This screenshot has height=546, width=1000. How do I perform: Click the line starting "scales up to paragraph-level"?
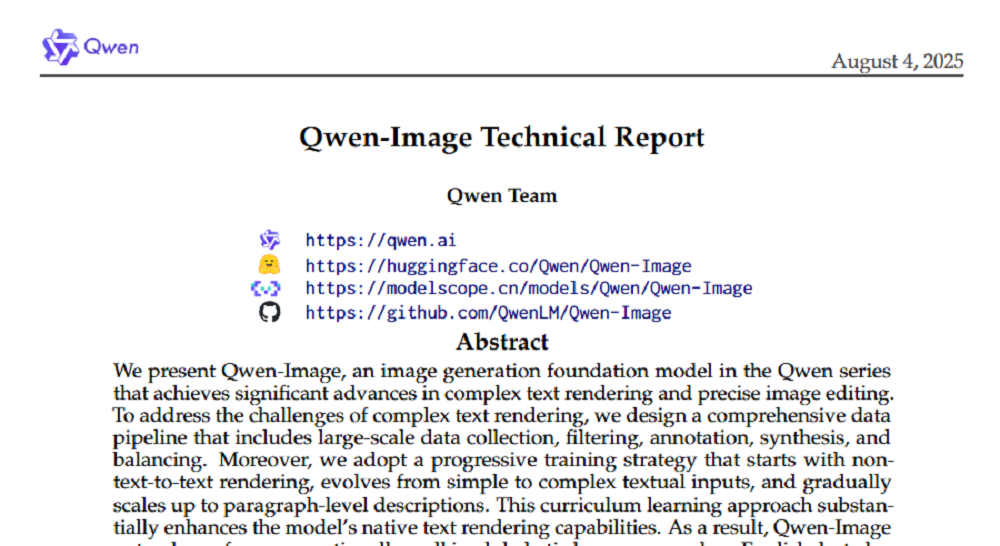pyautogui.click(x=502, y=504)
